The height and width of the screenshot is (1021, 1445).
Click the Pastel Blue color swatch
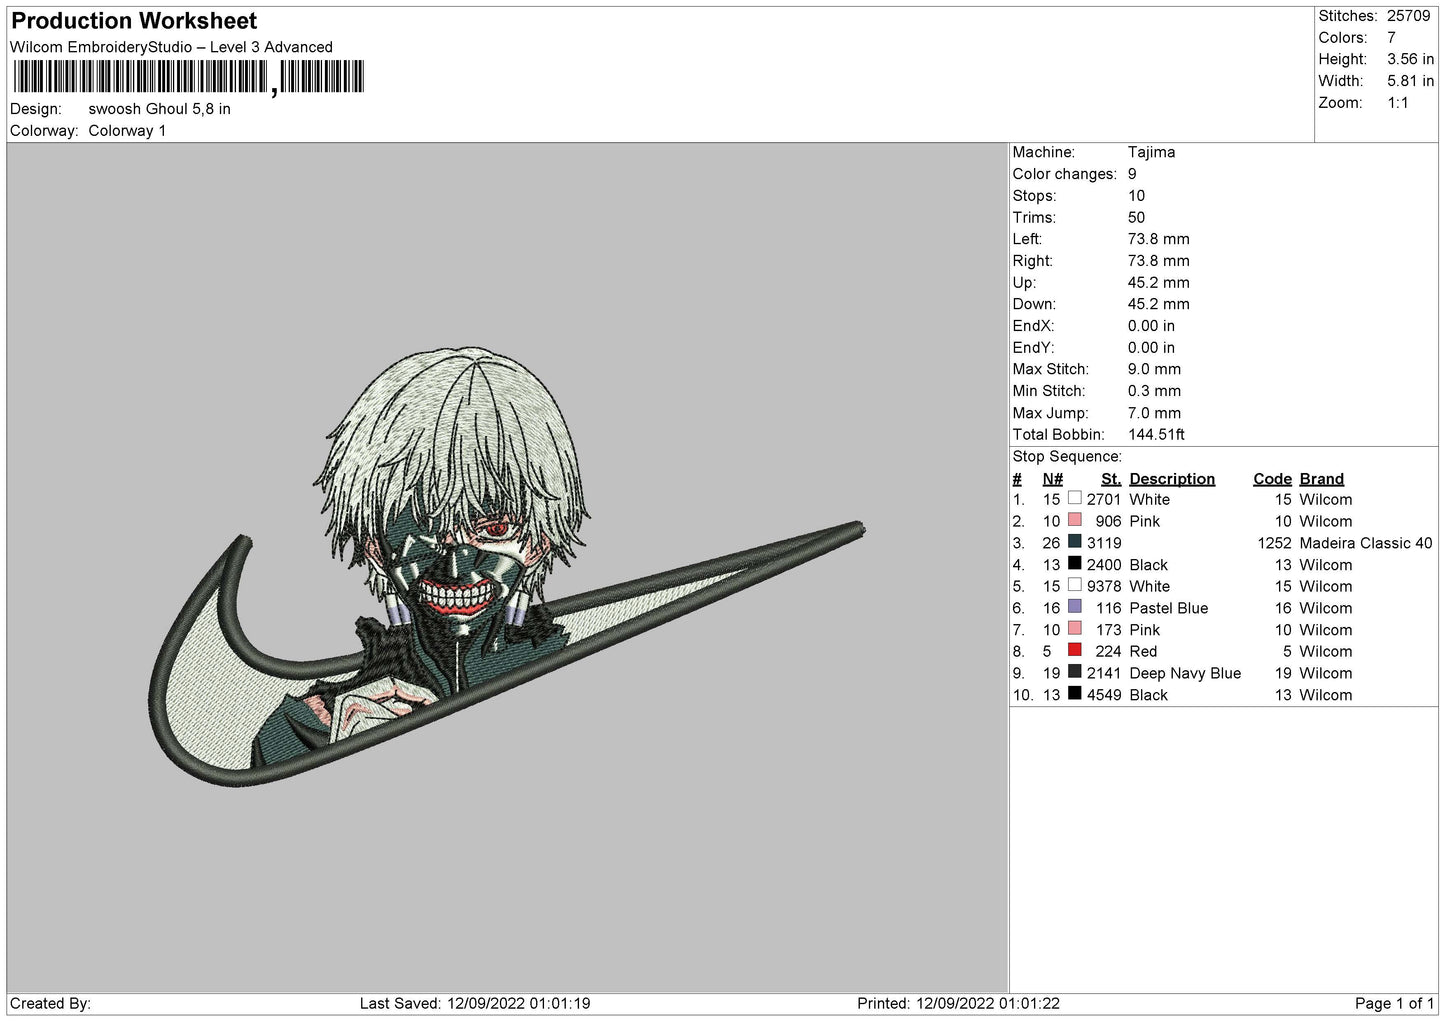1075,608
